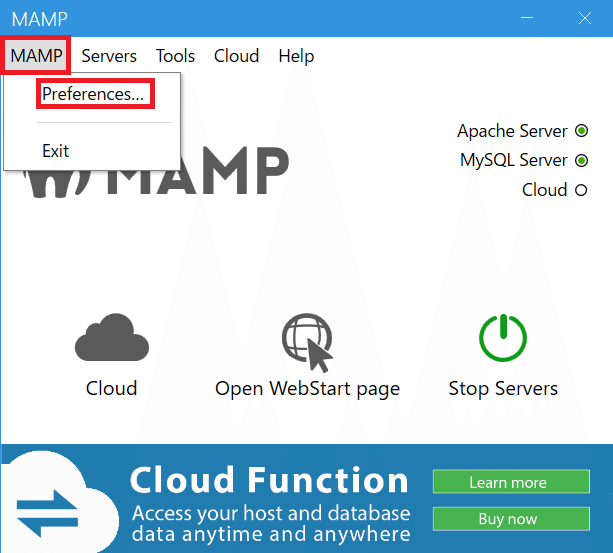The image size is (613, 553).
Task: Click the MySQL Server status indicator
Action: click(581, 160)
